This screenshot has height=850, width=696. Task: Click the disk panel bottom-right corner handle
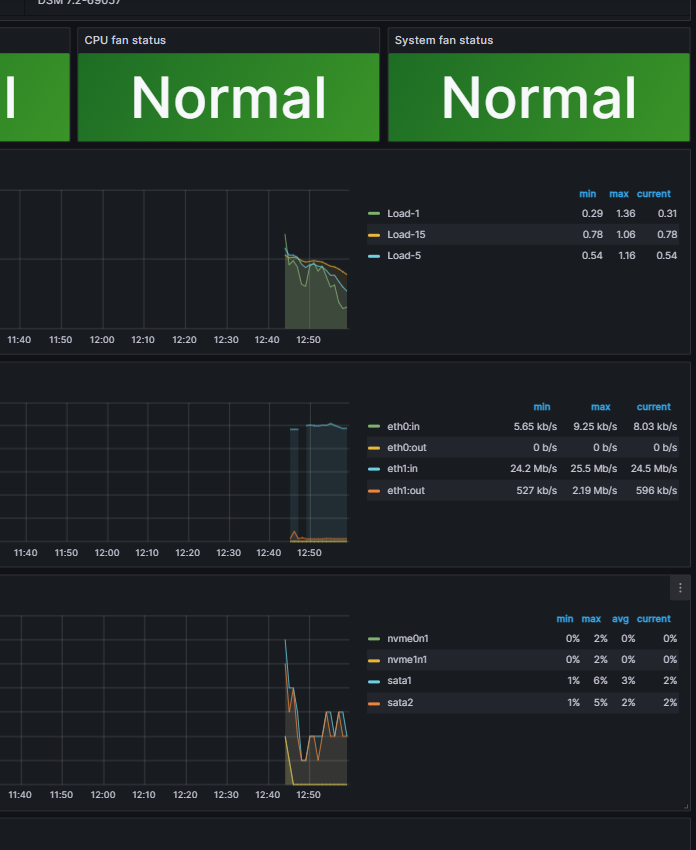pyautogui.click(x=686, y=807)
